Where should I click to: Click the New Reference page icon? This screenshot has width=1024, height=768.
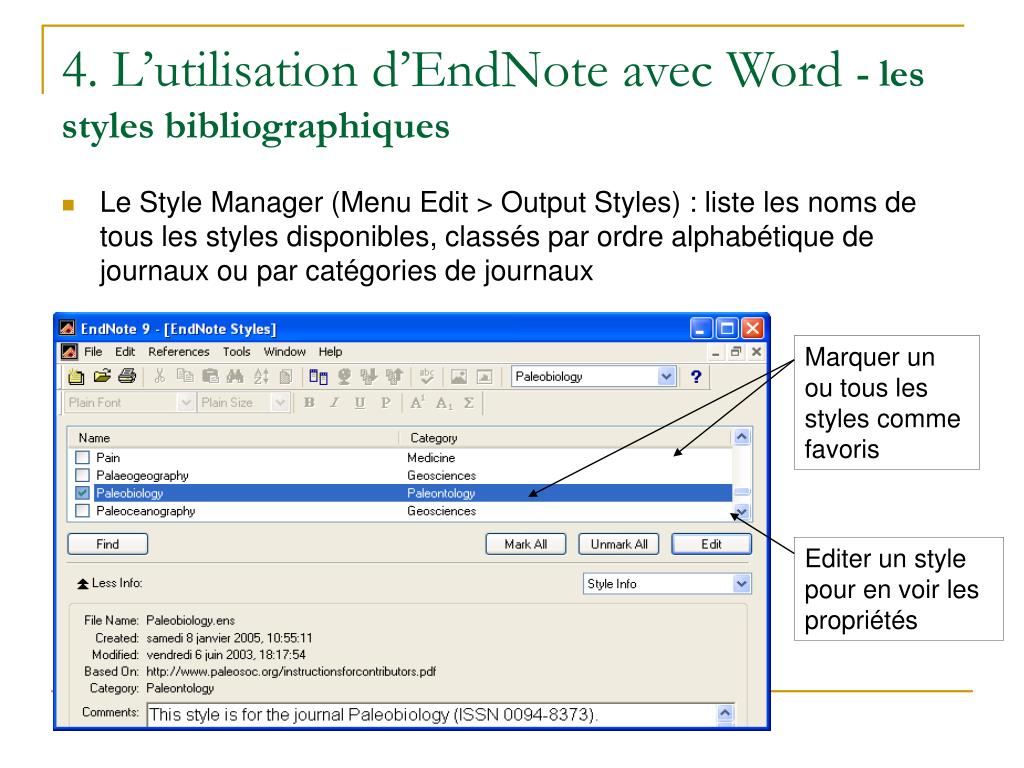285,377
